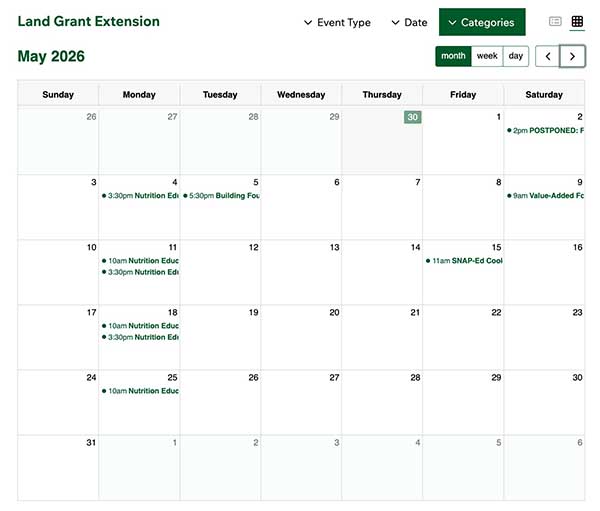Image resolution: width=600 pixels, height=511 pixels.
Task: Open 10am Nutrition event on May 25
Action: (x=141, y=391)
